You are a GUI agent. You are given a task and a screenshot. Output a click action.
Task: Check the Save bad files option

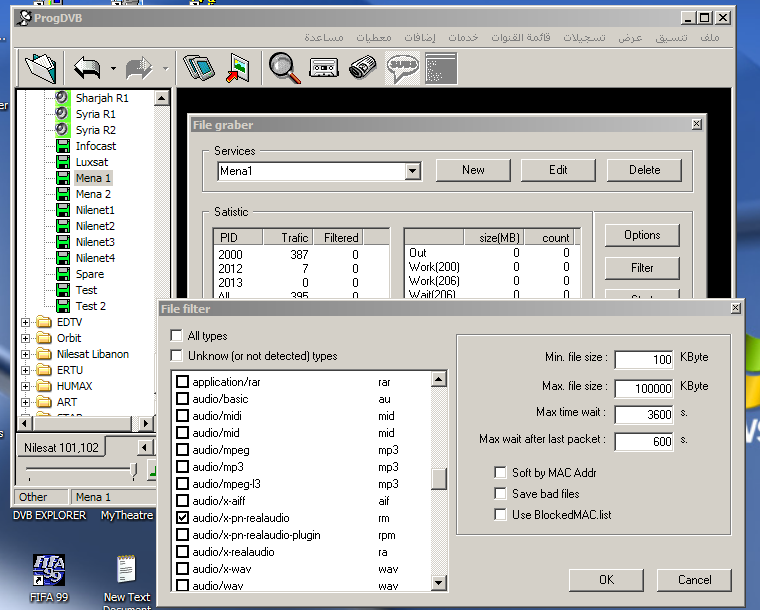[501, 494]
